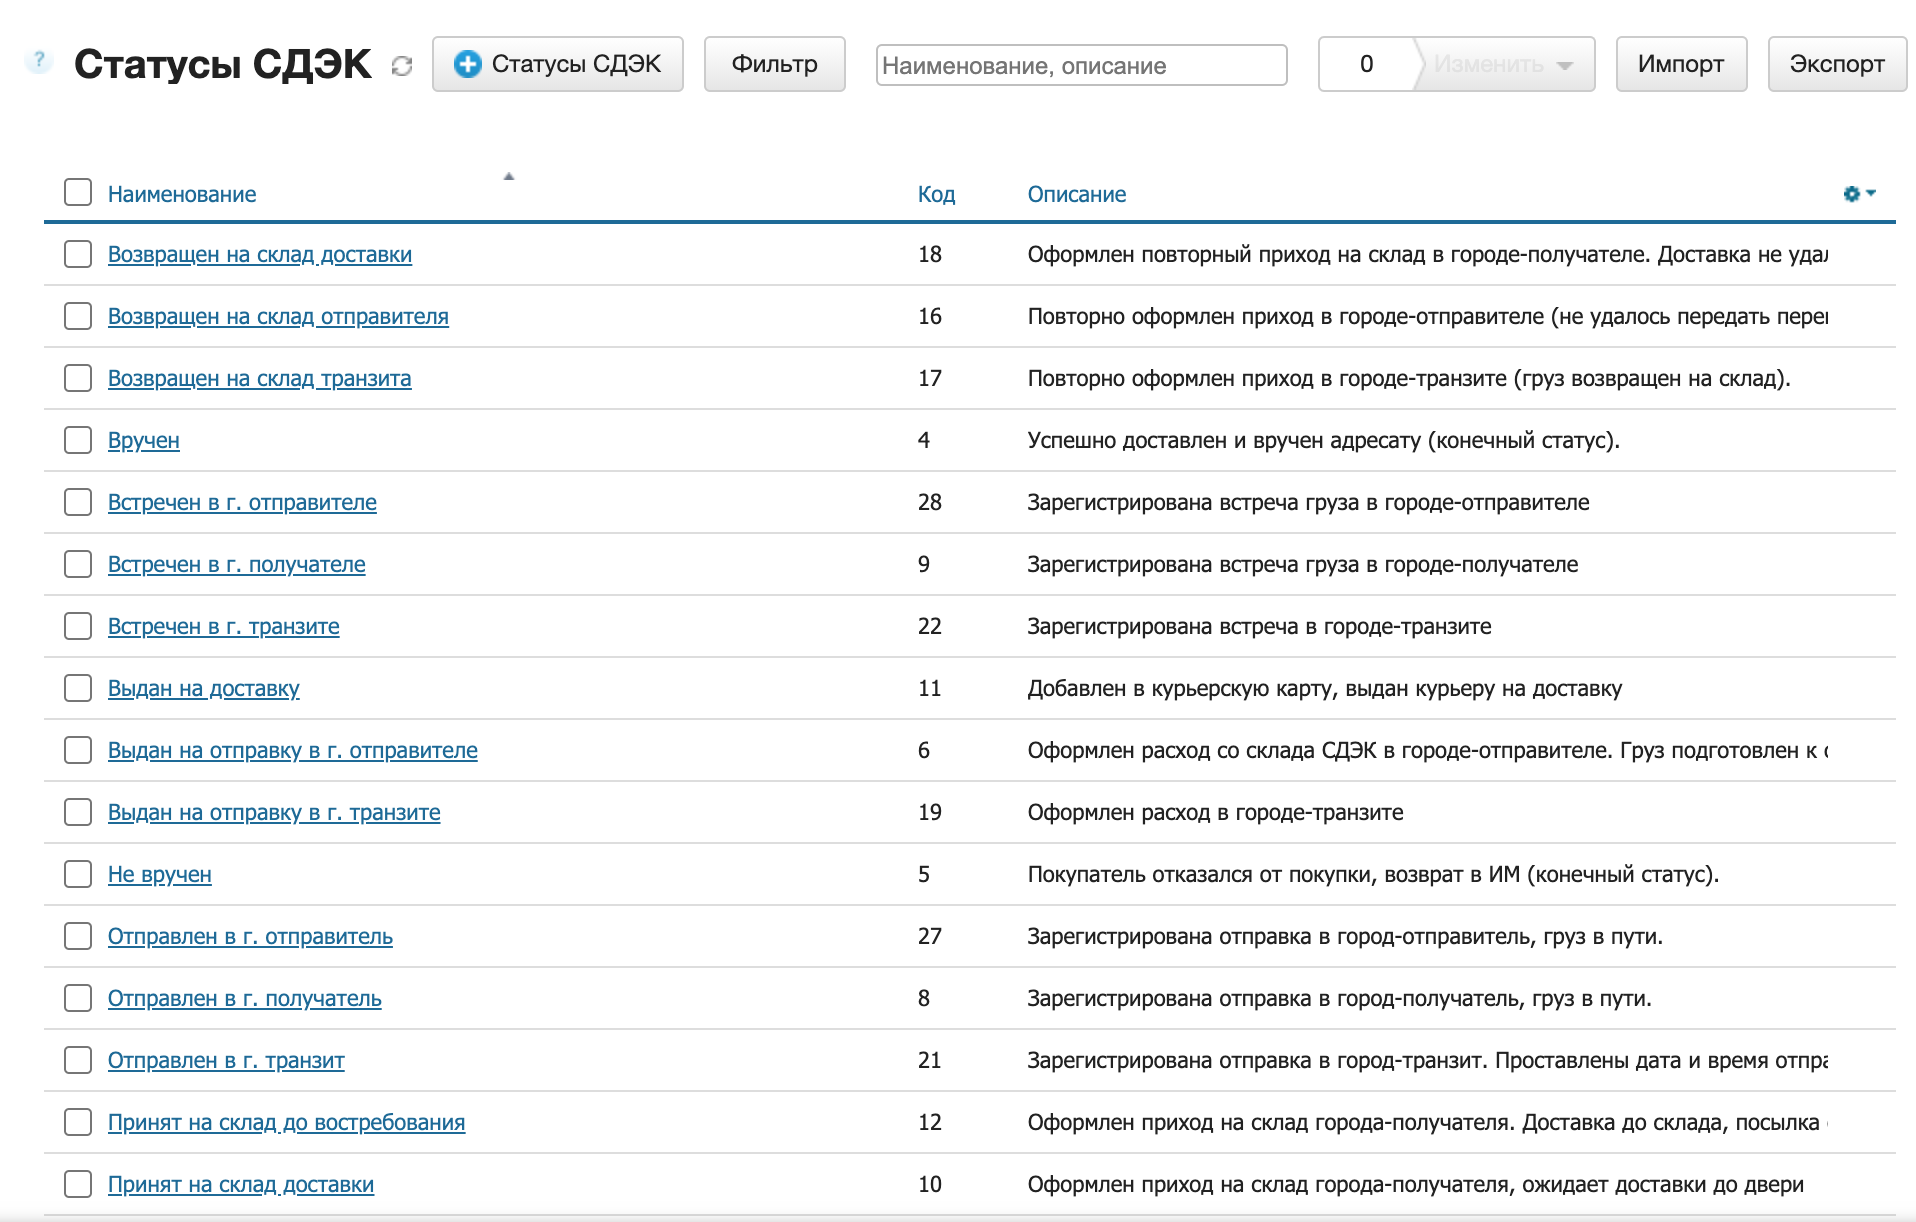The image size is (1916, 1222).
Task: Tick checkbox beside Выдан на доставку
Action: pos(78,688)
